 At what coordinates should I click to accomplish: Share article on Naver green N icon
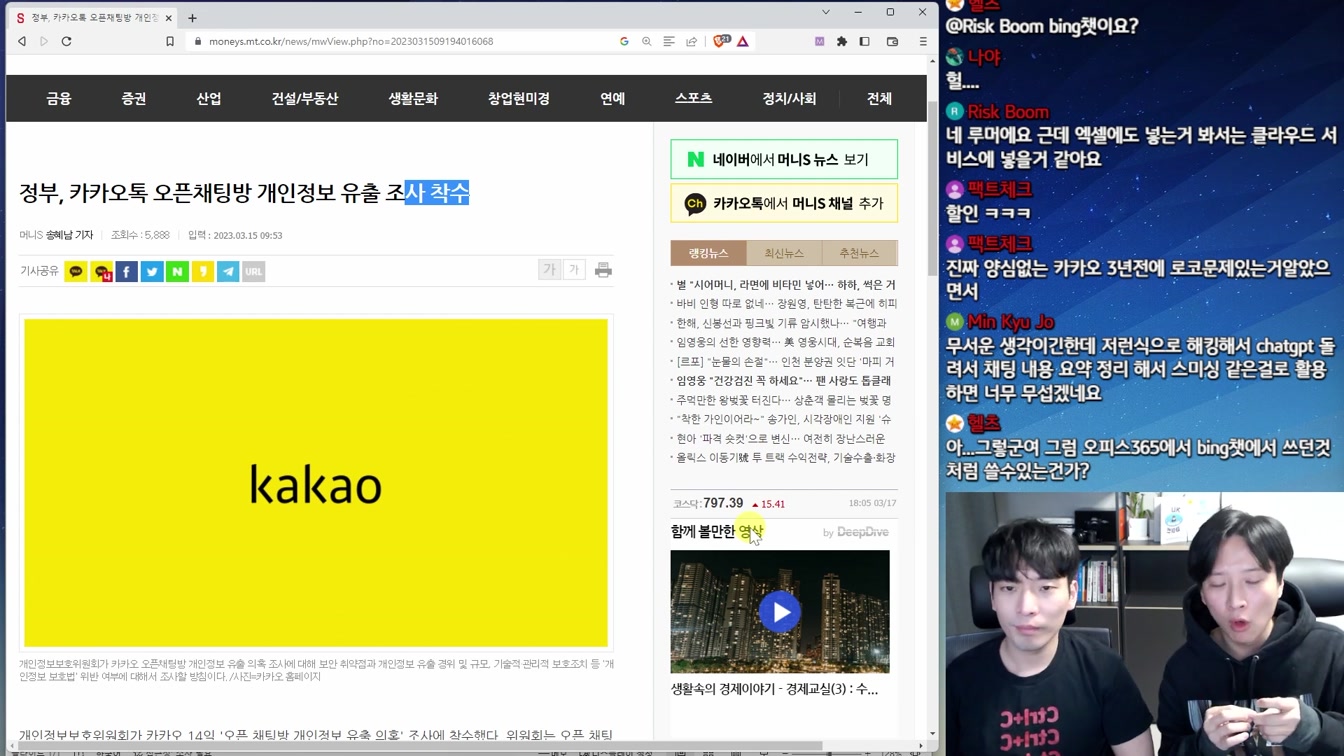click(177, 271)
